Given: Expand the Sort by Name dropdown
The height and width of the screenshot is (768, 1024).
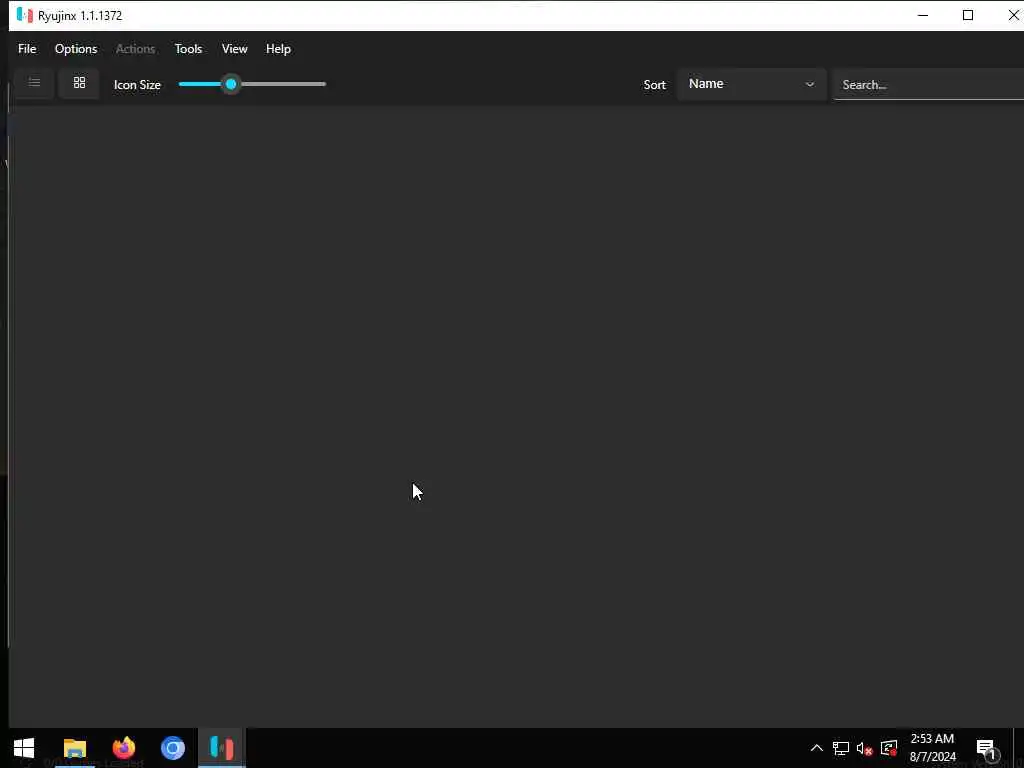Looking at the screenshot, I should 752,84.
